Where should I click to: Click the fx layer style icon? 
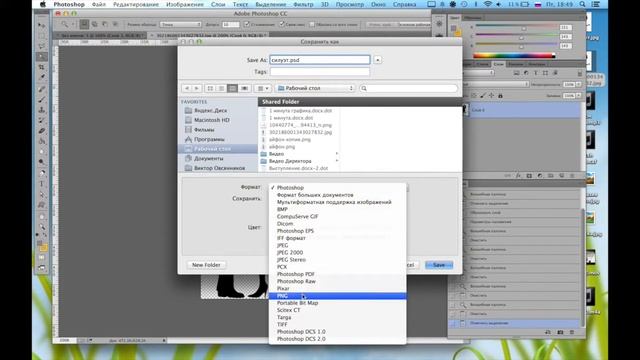[x=518, y=176]
